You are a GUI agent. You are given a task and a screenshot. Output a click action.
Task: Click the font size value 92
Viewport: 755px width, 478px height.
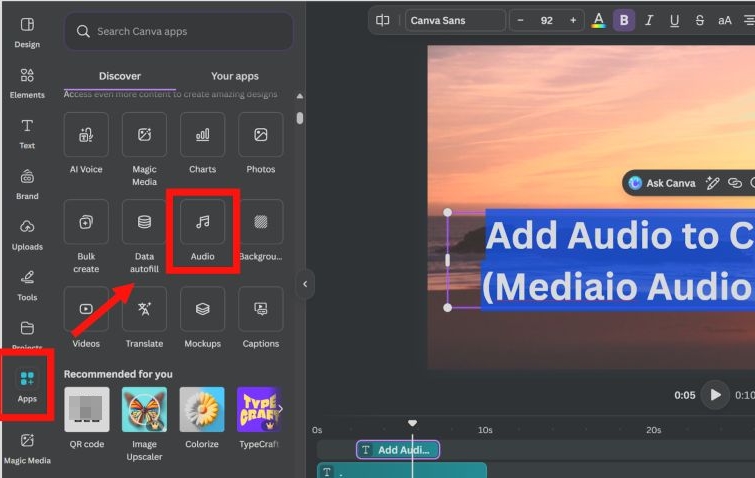click(547, 21)
